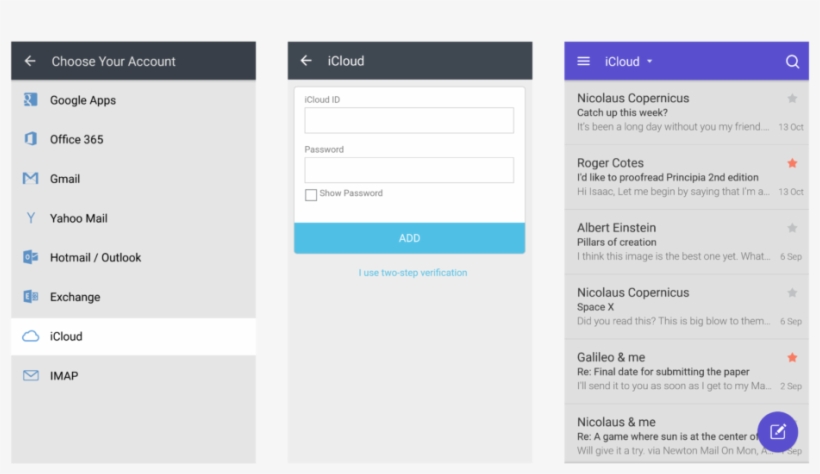
Task: Open Pillars of creation email
Action: coord(686,242)
